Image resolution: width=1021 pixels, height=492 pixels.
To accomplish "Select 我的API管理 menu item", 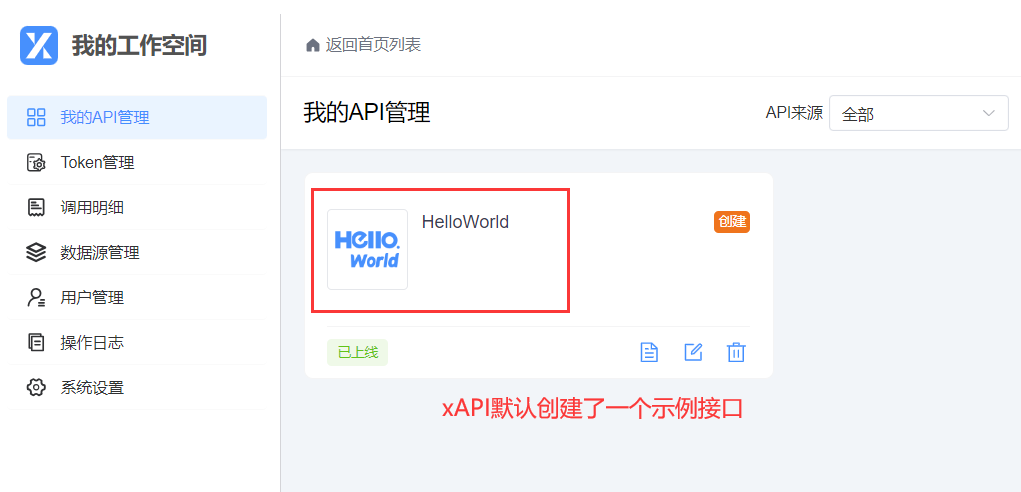I will (x=137, y=117).
